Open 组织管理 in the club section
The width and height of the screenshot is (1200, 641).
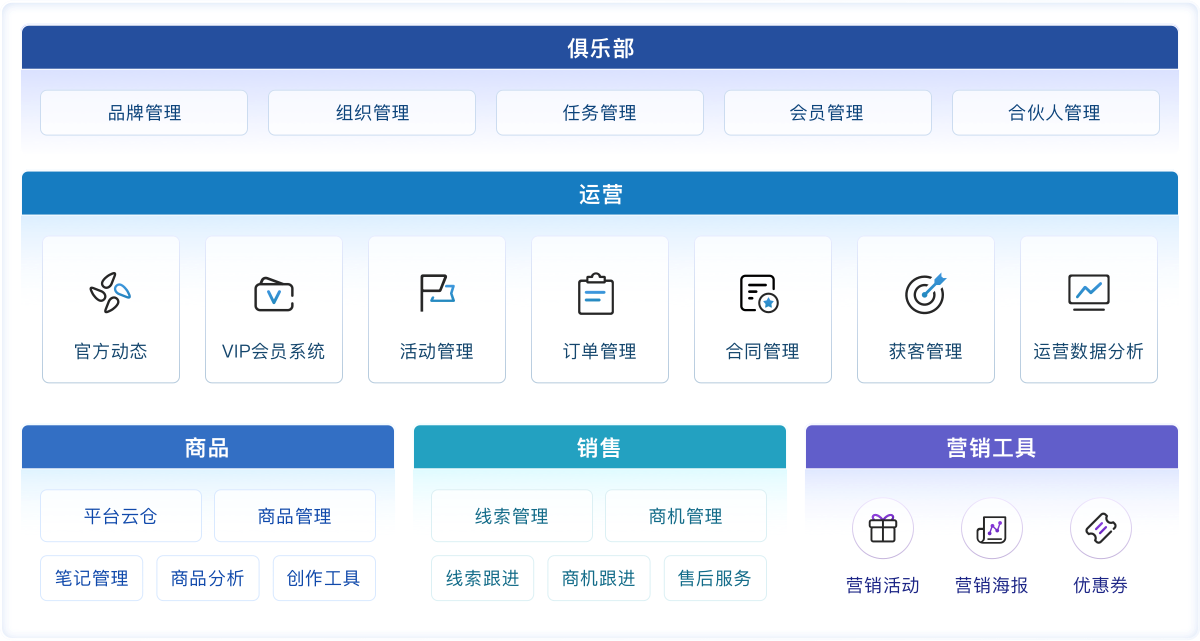point(372,113)
